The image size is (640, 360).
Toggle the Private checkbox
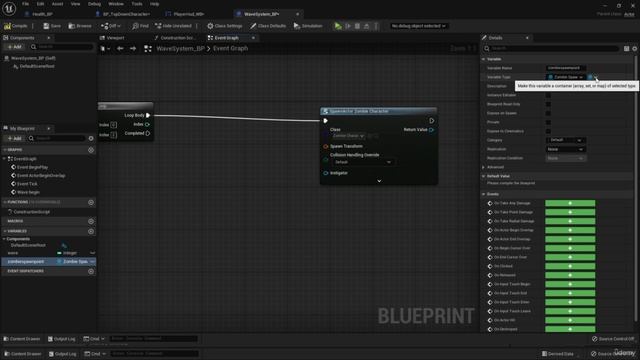[548, 122]
